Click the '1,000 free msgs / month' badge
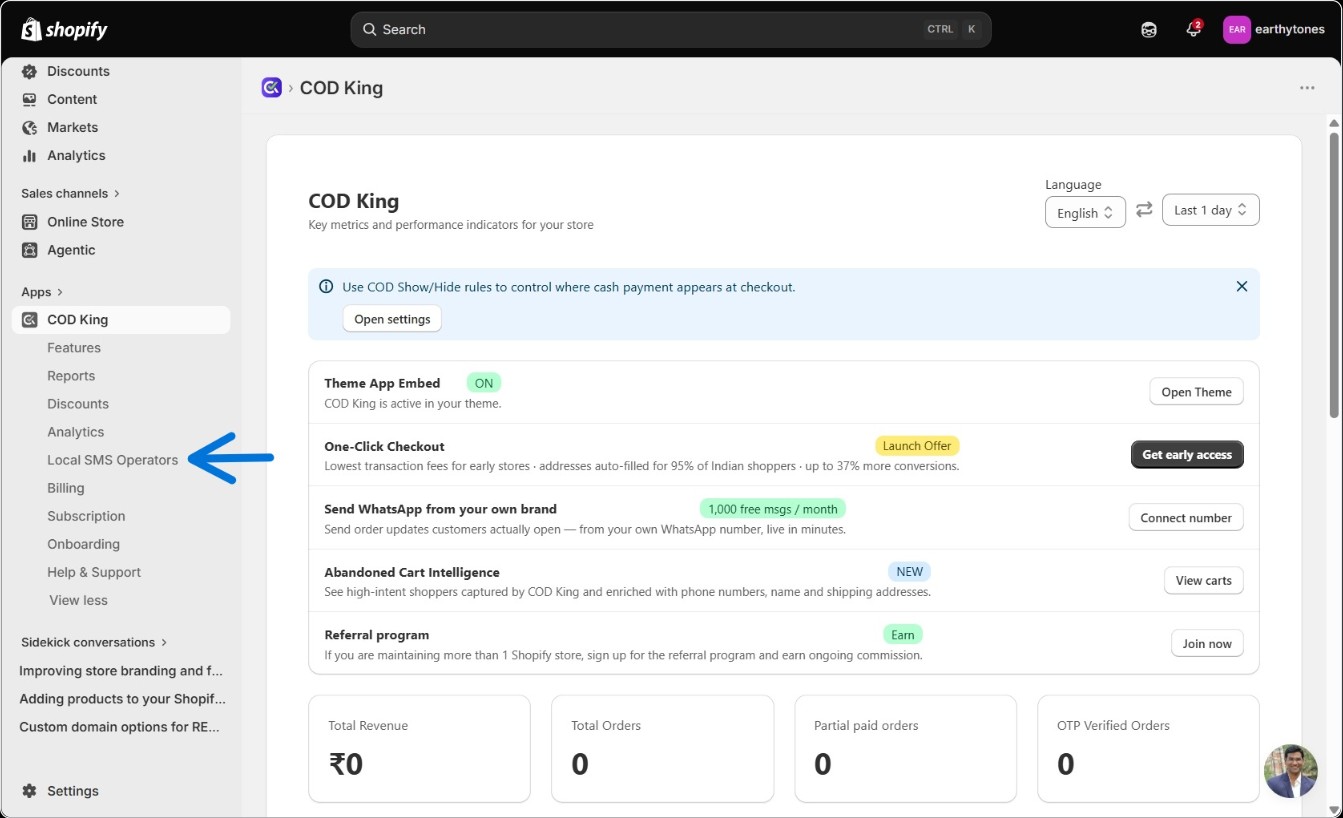 tap(773, 509)
